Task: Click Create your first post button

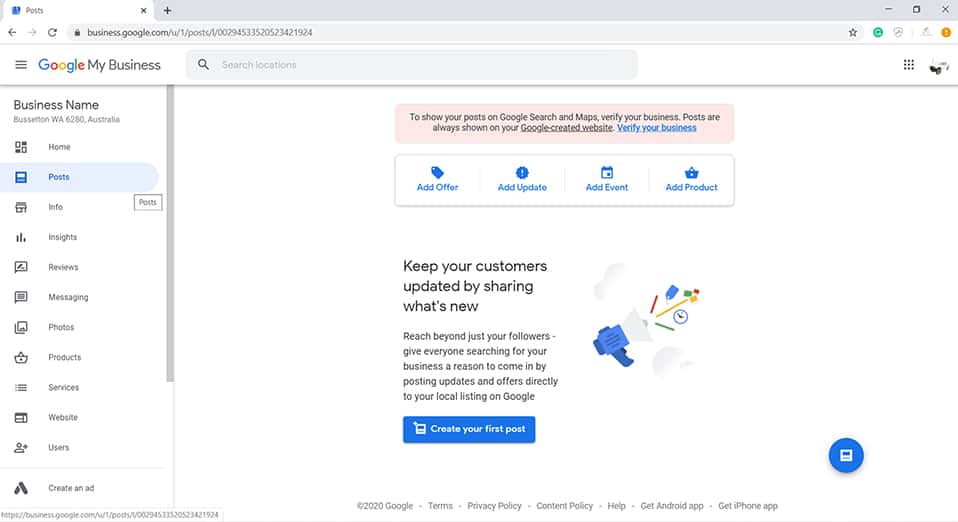Action: pos(469,429)
